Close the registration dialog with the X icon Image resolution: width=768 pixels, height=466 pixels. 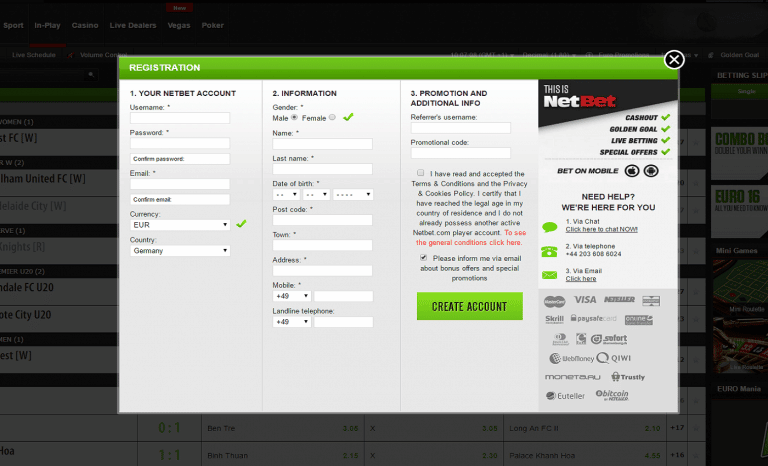click(674, 59)
